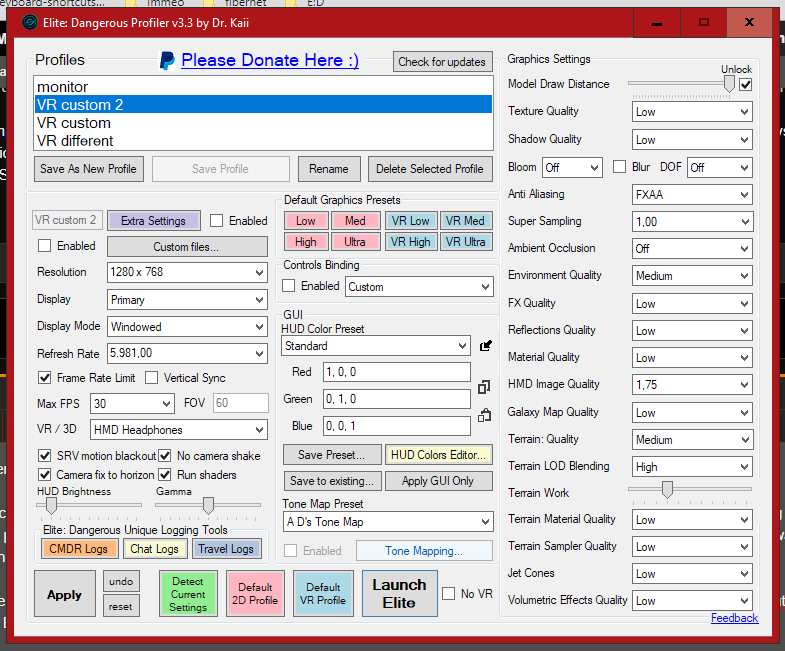Open the Texture Quality dropdown
Image resolution: width=785 pixels, height=651 pixels.
[692, 112]
